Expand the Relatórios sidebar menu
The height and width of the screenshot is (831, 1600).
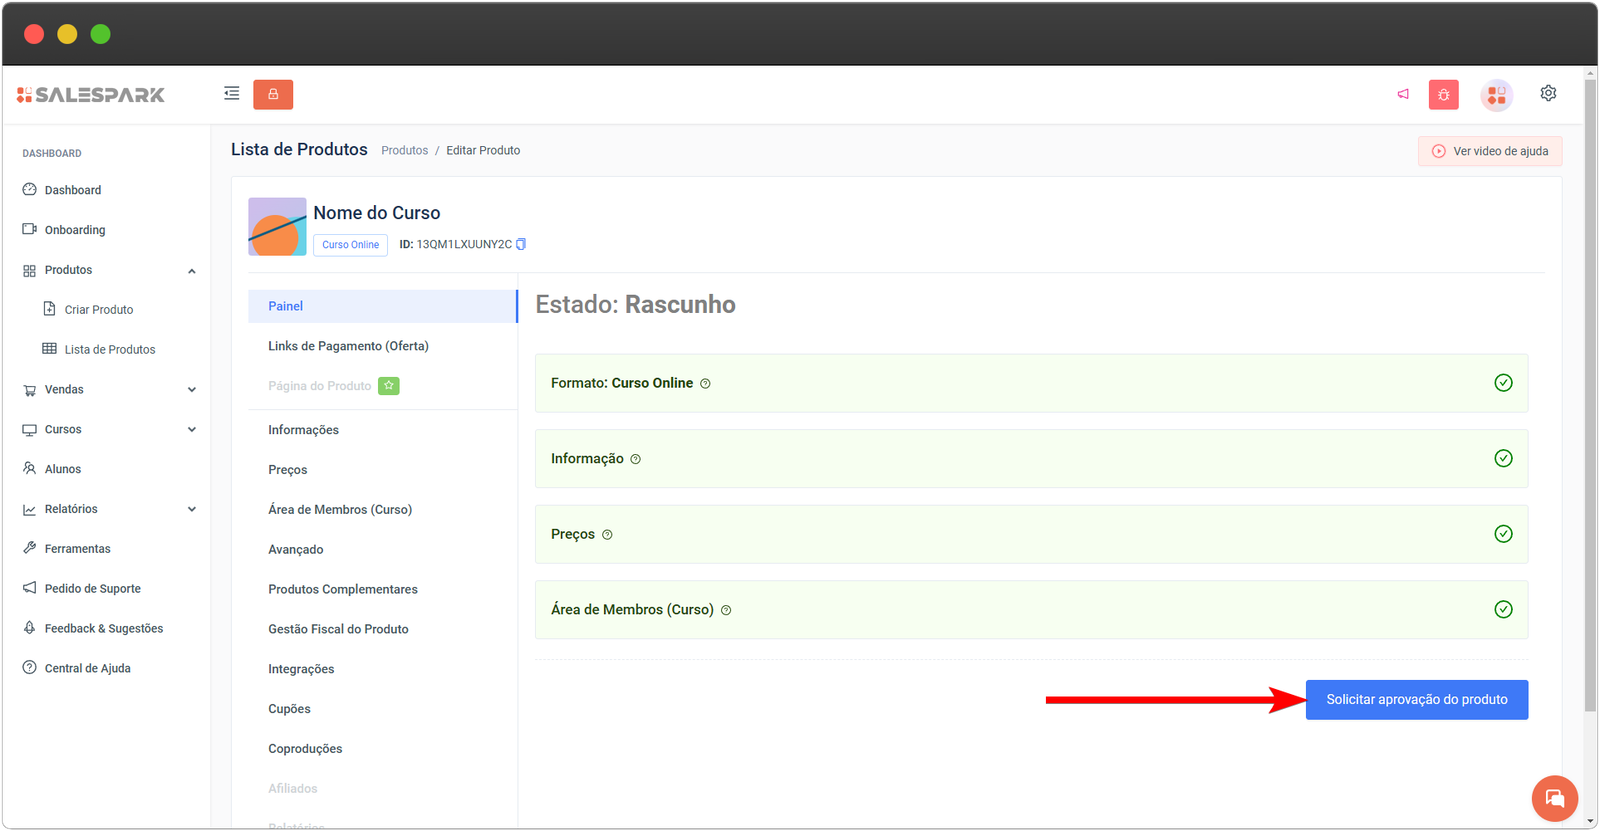pos(191,509)
